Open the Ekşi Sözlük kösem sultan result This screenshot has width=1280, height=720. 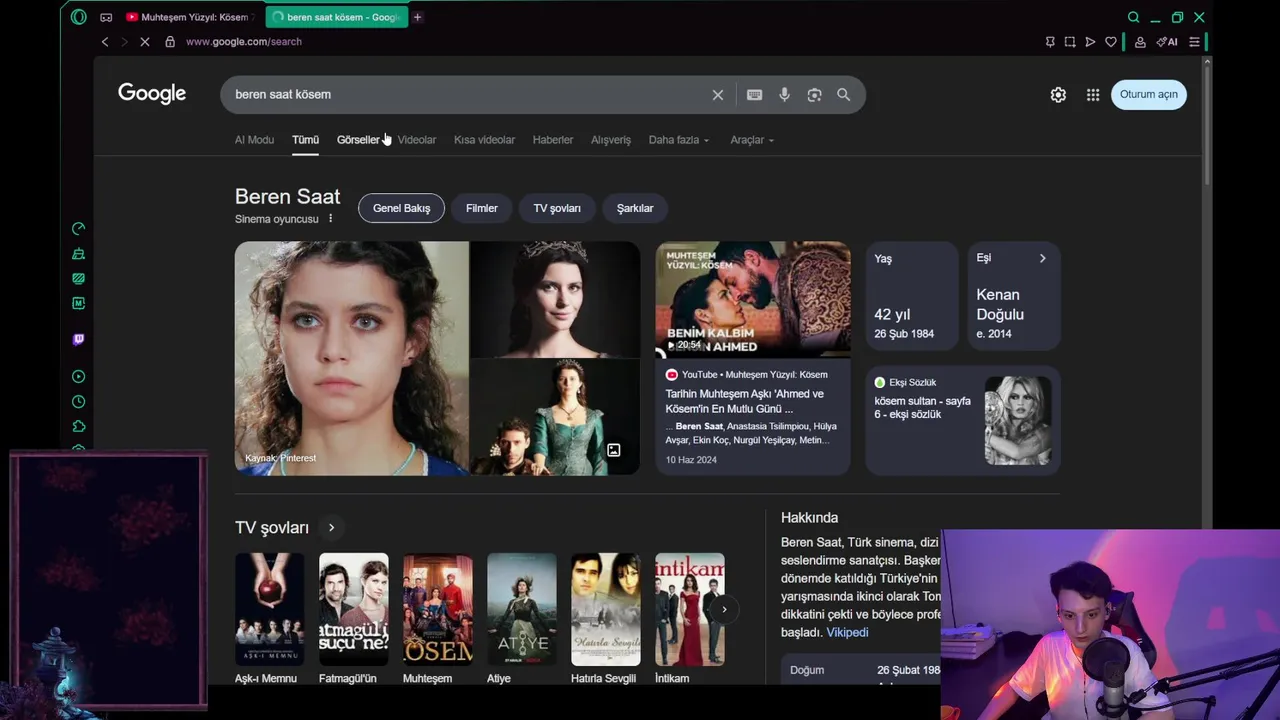(x=922, y=407)
